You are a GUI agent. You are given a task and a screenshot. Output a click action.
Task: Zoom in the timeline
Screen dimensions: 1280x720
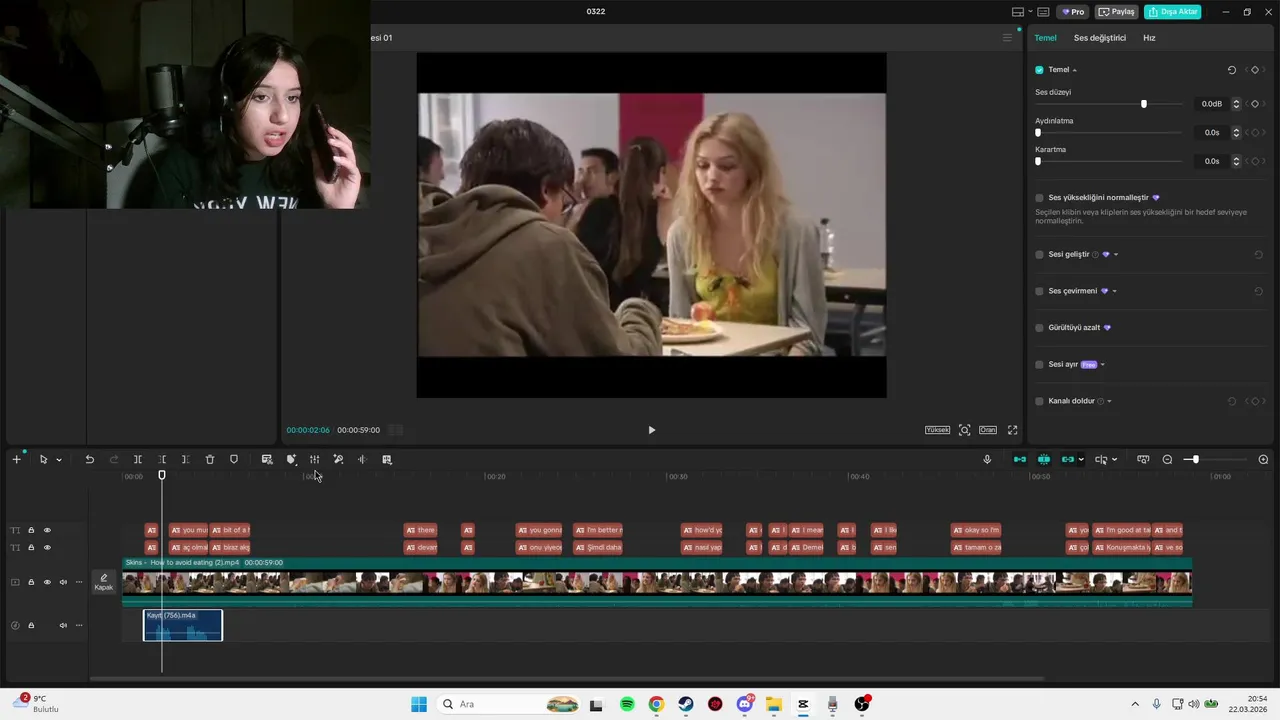pyautogui.click(x=1263, y=459)
